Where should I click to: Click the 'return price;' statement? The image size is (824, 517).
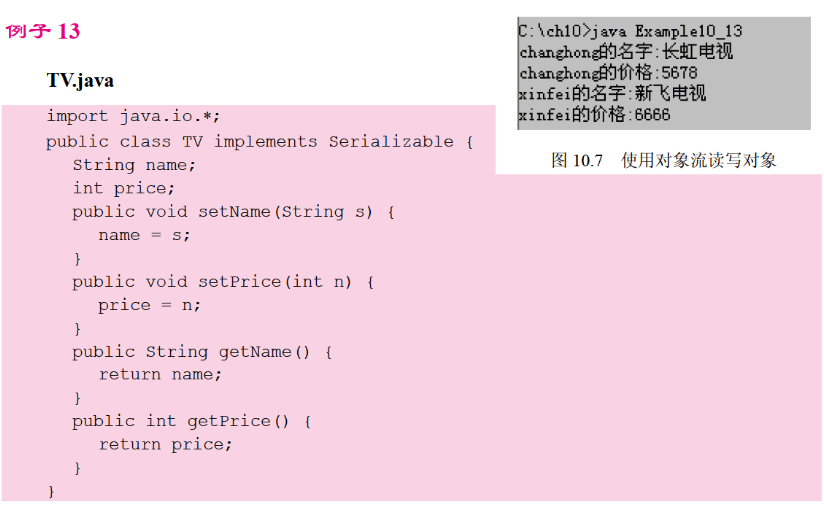click(165, 444)
